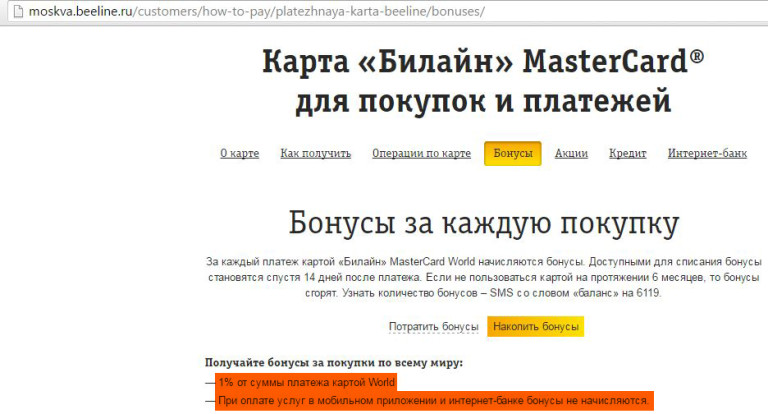Click the "Бонусы за каждую покупку" heading
The width and height of the screenshot is (768, 414).
tap(483, 222)
